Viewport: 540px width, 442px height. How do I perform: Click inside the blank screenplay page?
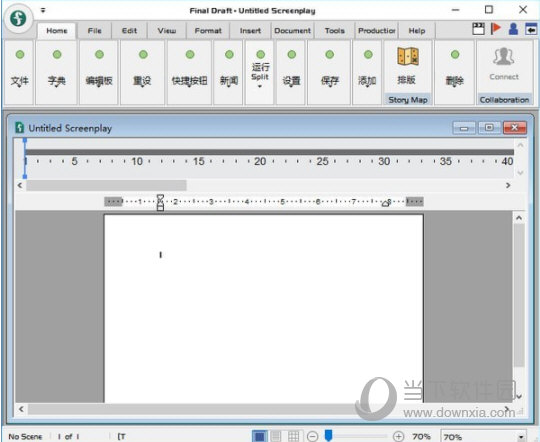point(264,308)
